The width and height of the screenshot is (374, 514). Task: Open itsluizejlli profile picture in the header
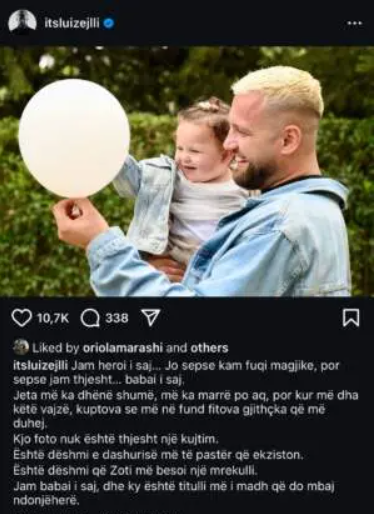(x=22, y=23)
